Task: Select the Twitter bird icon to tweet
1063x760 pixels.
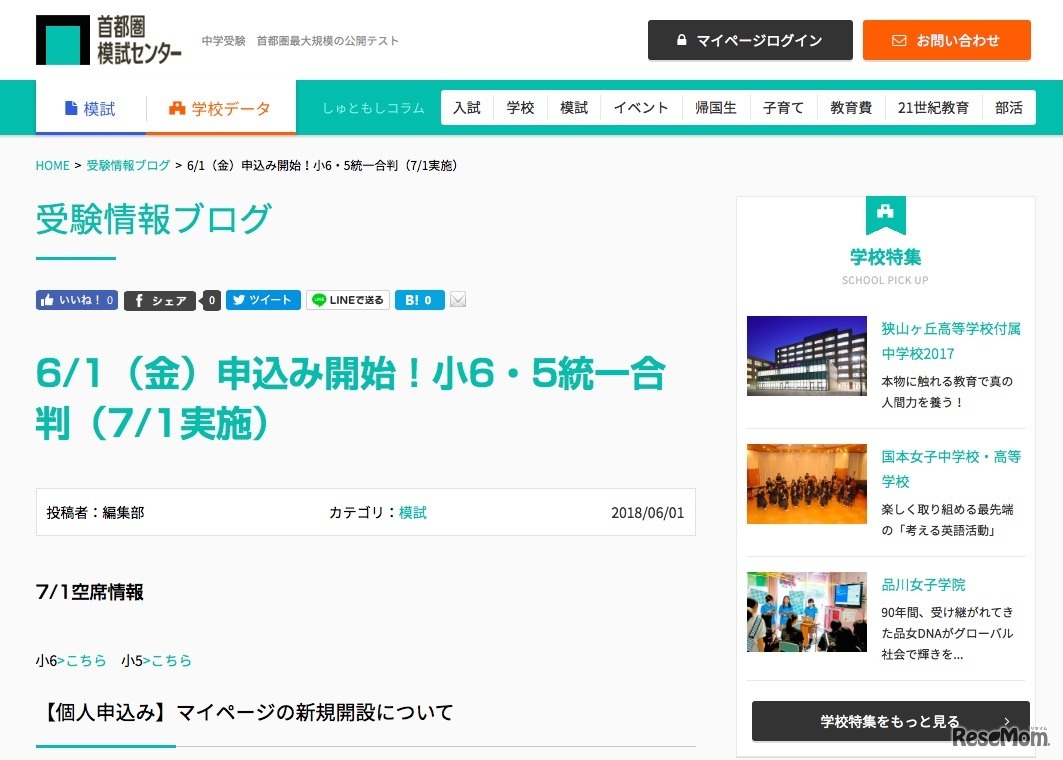Action: pos(238,299)
